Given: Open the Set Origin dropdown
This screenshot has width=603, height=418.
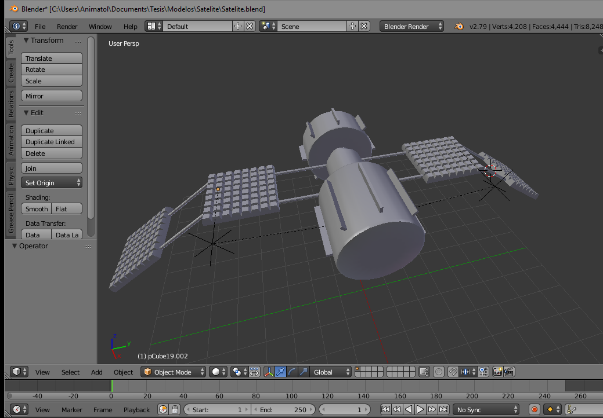Looking at the screenshot, I should (52, 183).
